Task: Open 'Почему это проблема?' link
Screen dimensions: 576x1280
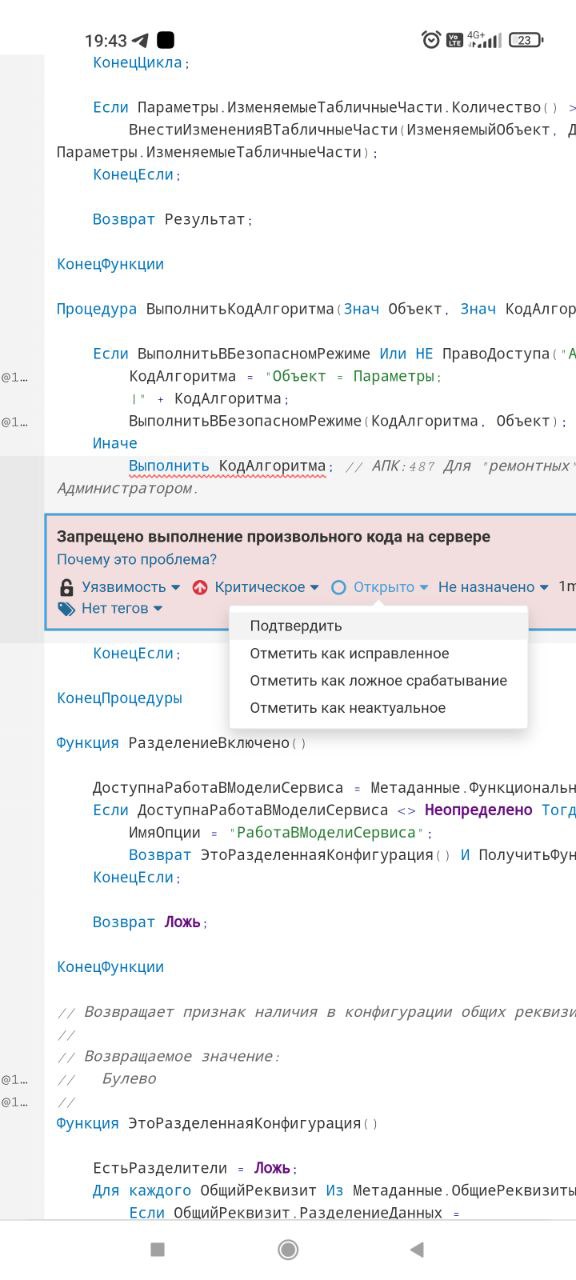Action: point(136,560)
